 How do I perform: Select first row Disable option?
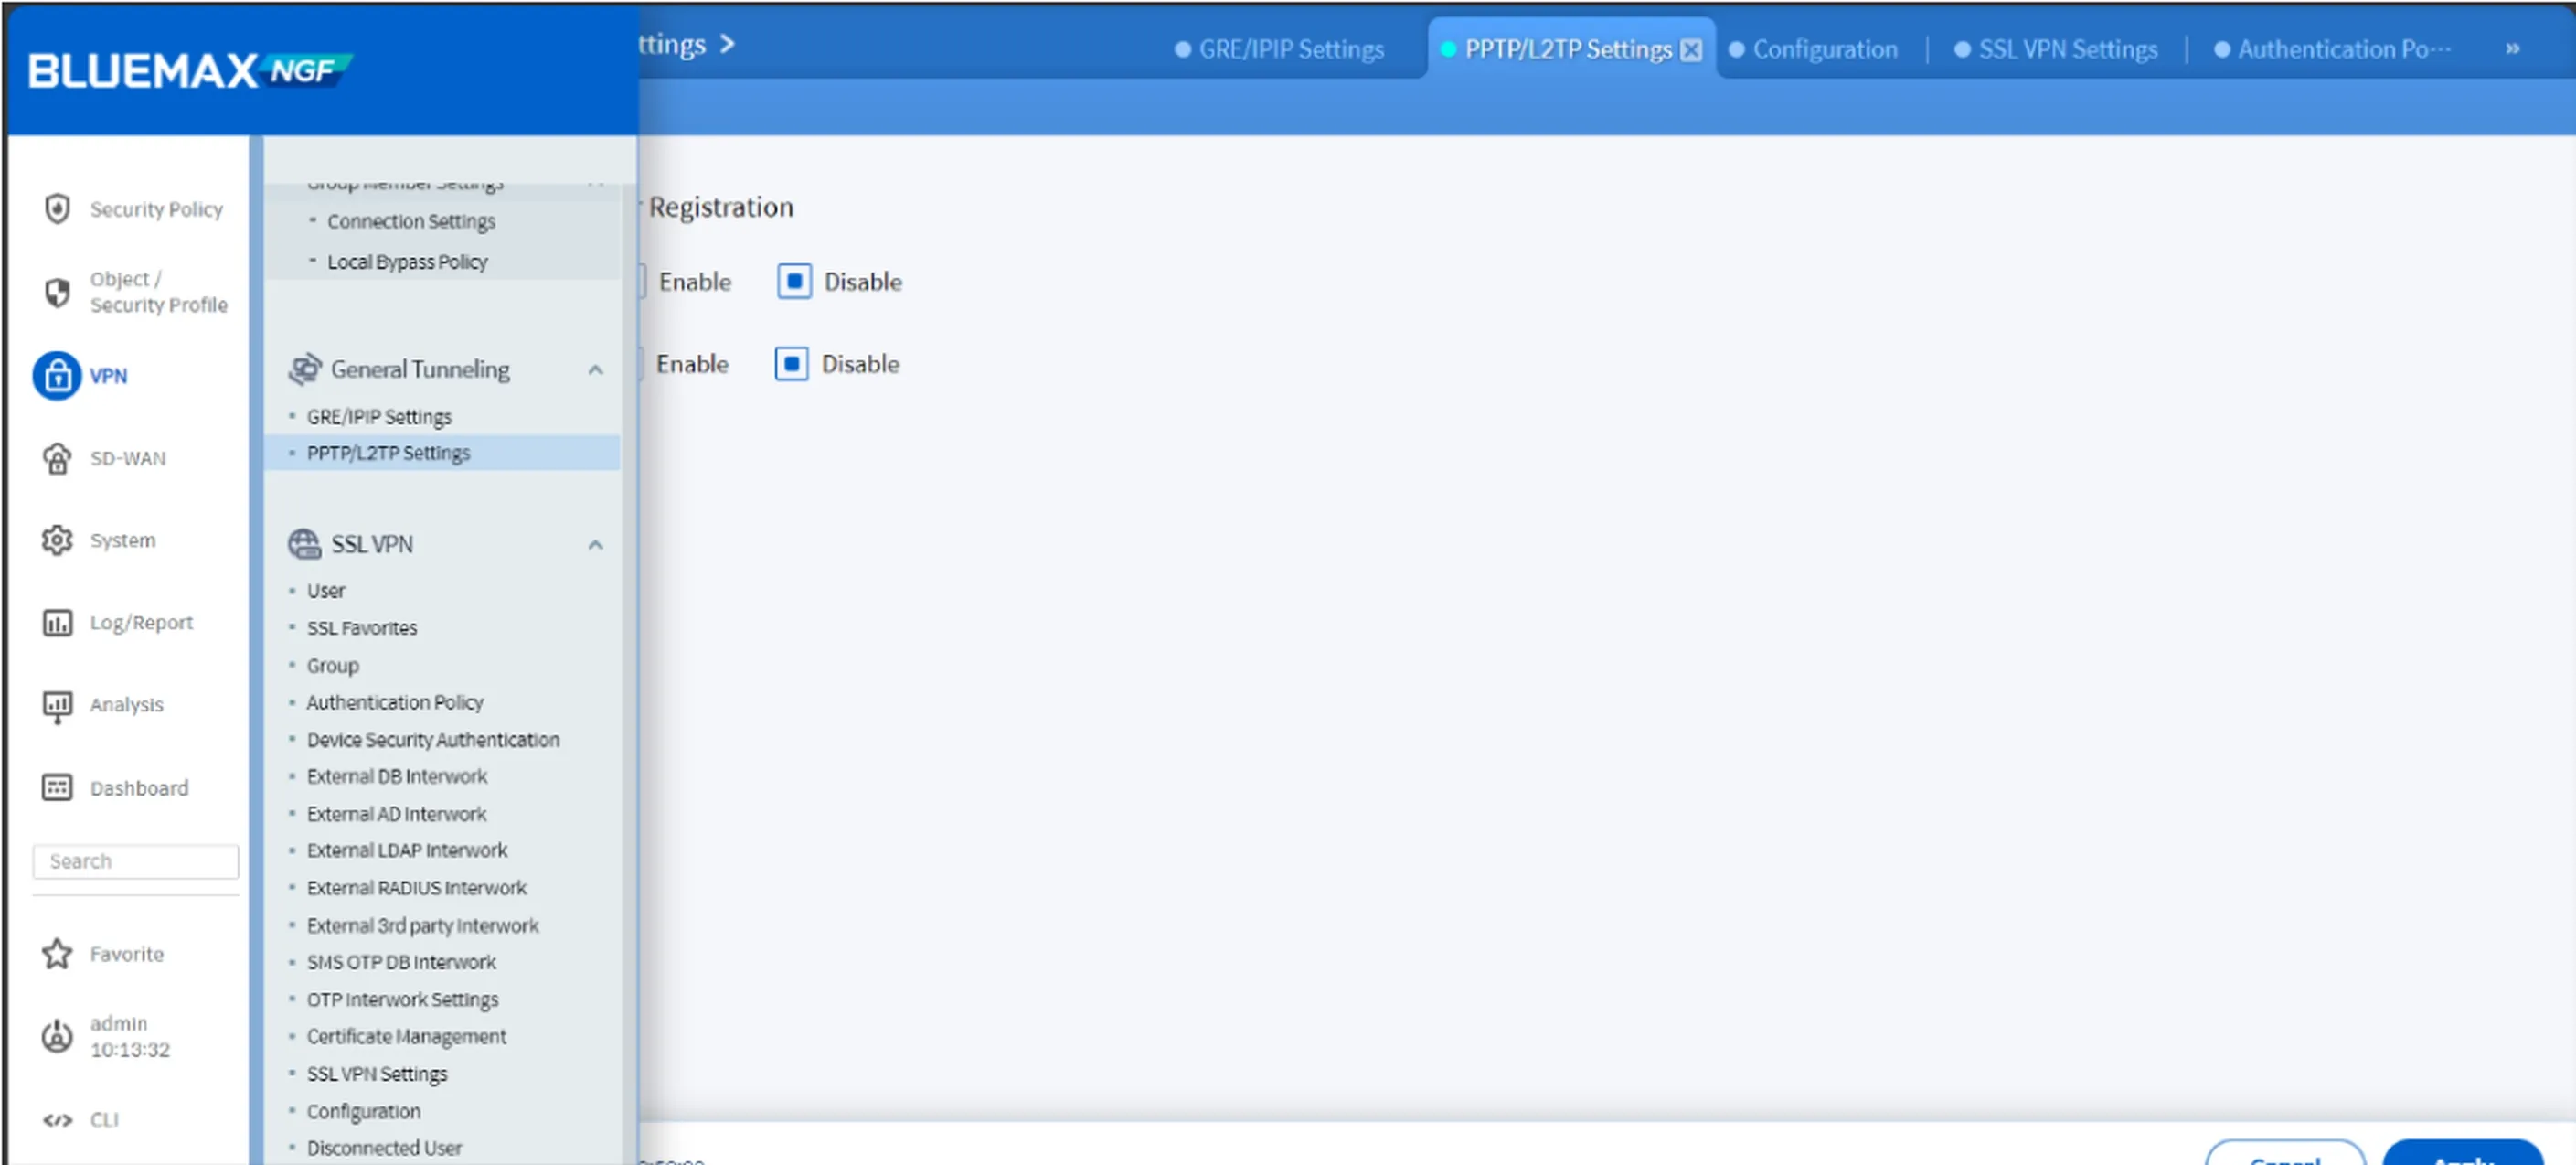pos(795,282)
